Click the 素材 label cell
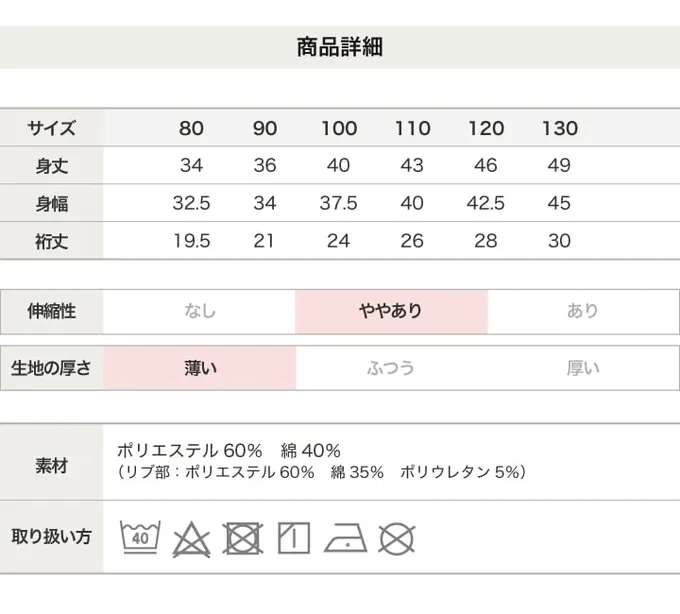This screenshot has width=680, height=614. [51, 464]
